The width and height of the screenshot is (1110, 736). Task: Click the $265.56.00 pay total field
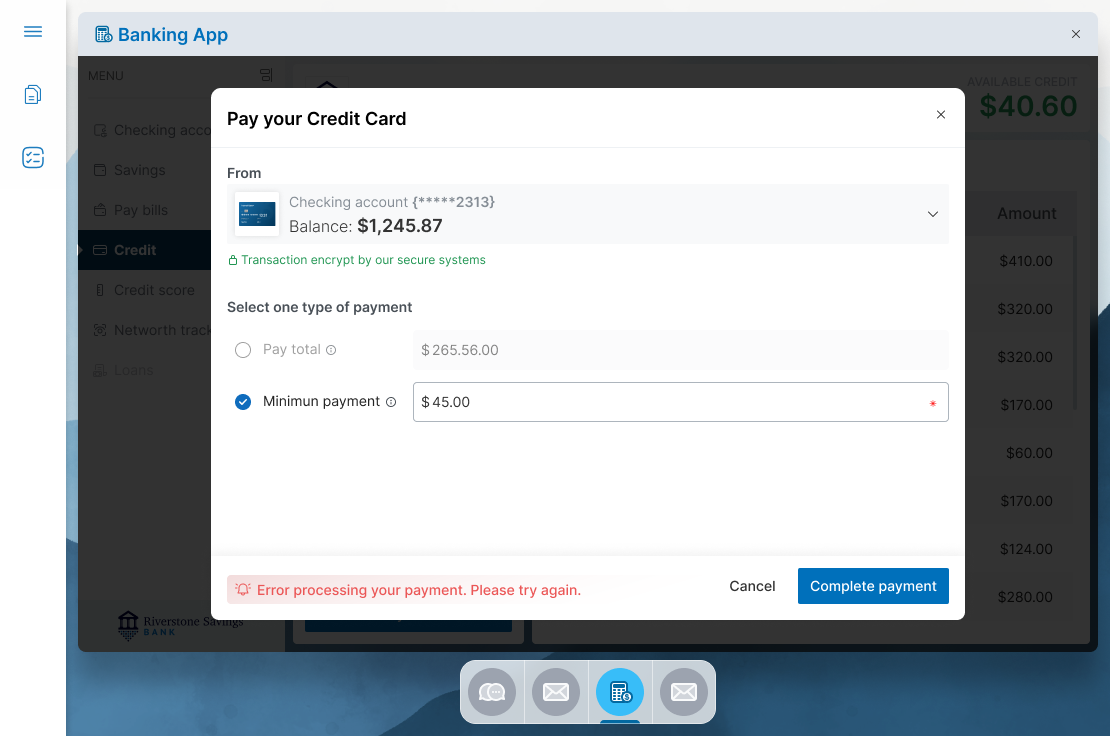coord(680,350)
